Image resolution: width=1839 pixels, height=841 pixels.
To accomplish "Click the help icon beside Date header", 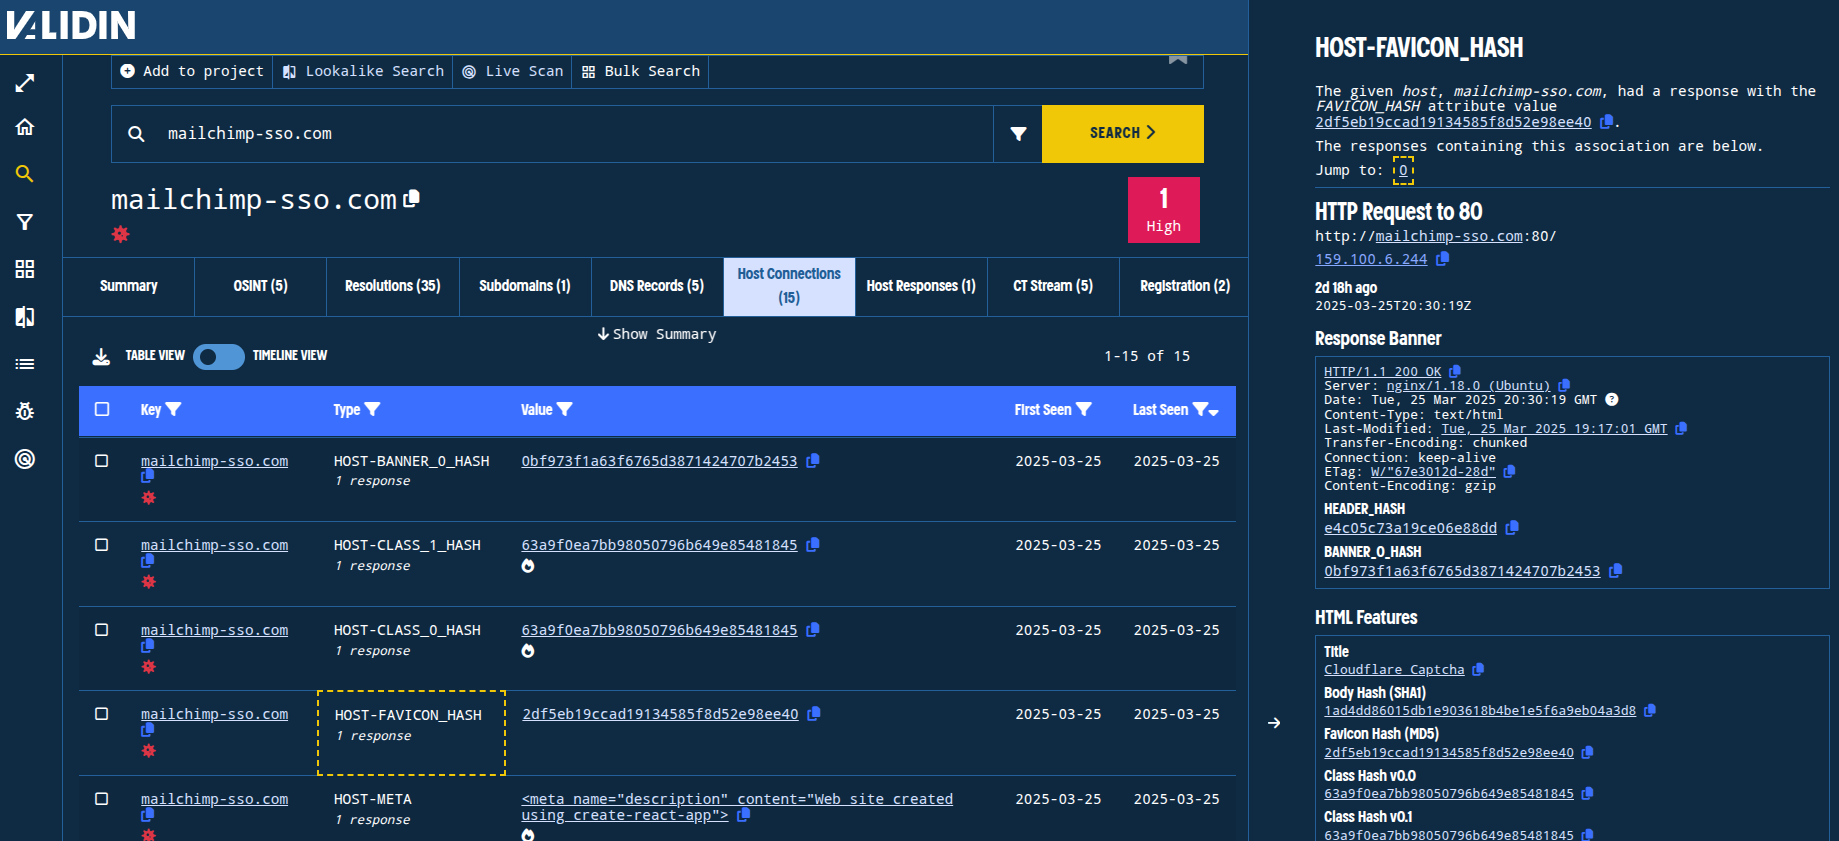I will pos(1612,400).
